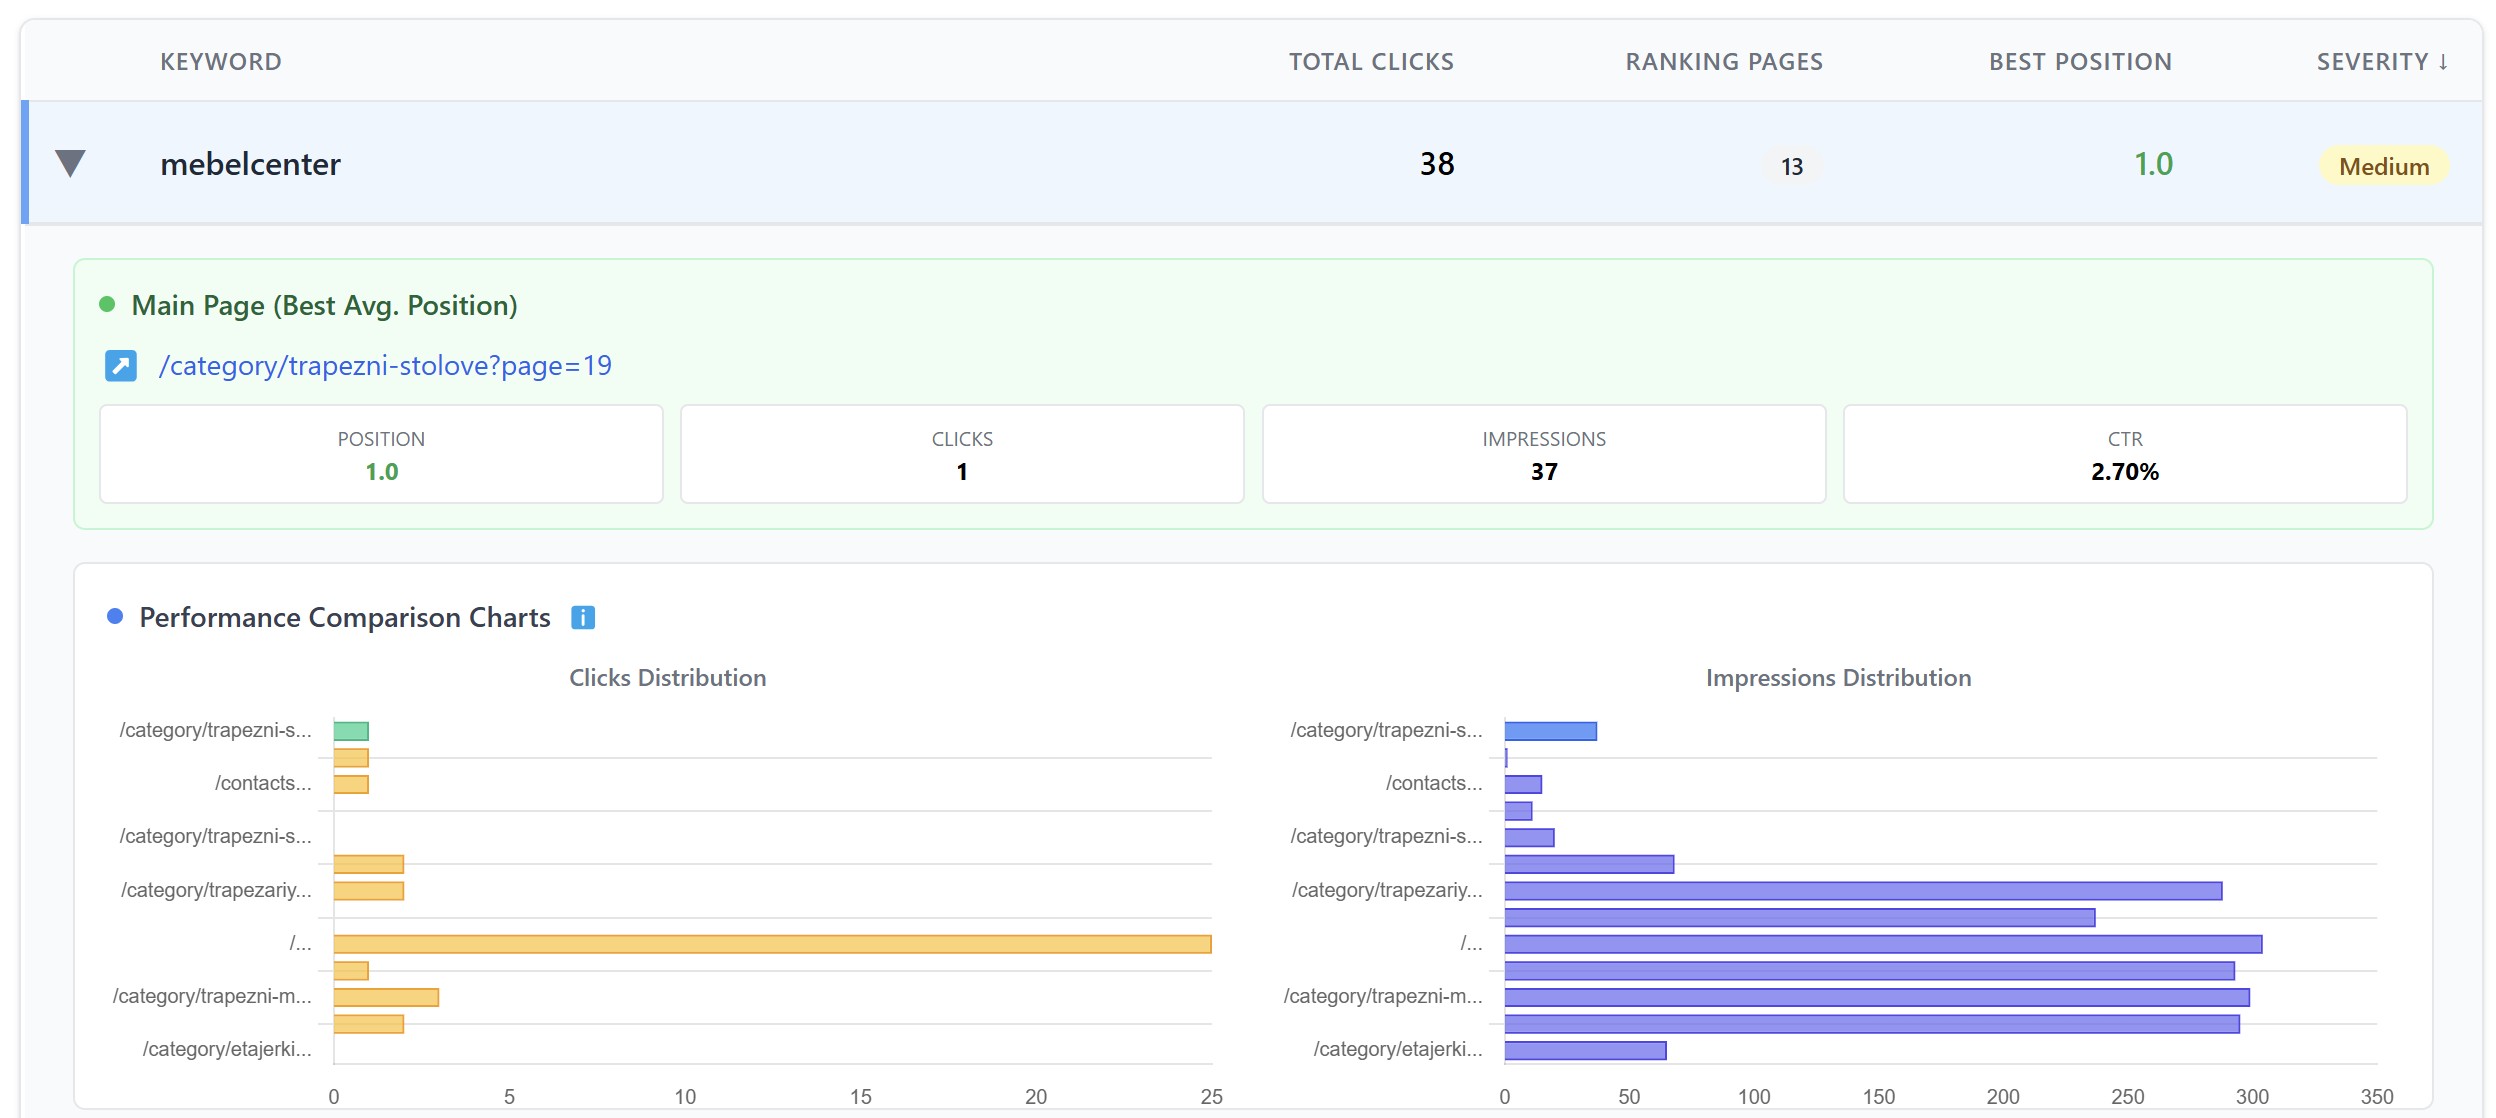Collapse the mebelcenter keyword row
Image resolution: width=2496 pixels, height=1118 pixels.
(x=70, y=163)
